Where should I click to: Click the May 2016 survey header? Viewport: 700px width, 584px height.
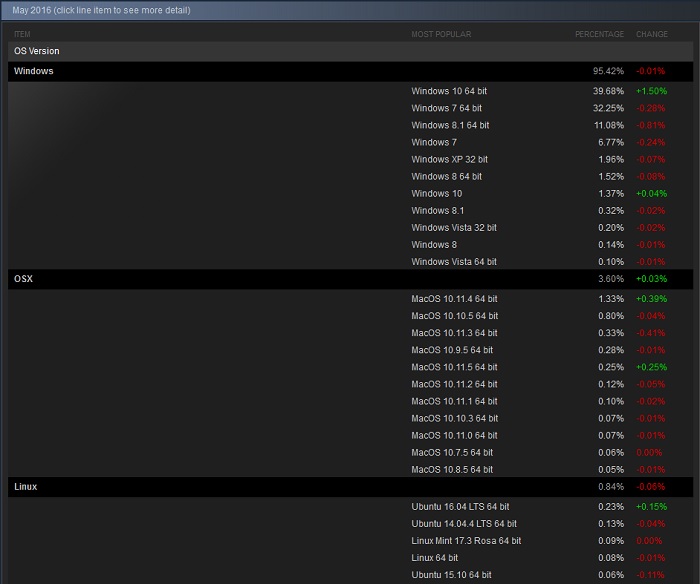pyautogui.click(x=101, y=11)
